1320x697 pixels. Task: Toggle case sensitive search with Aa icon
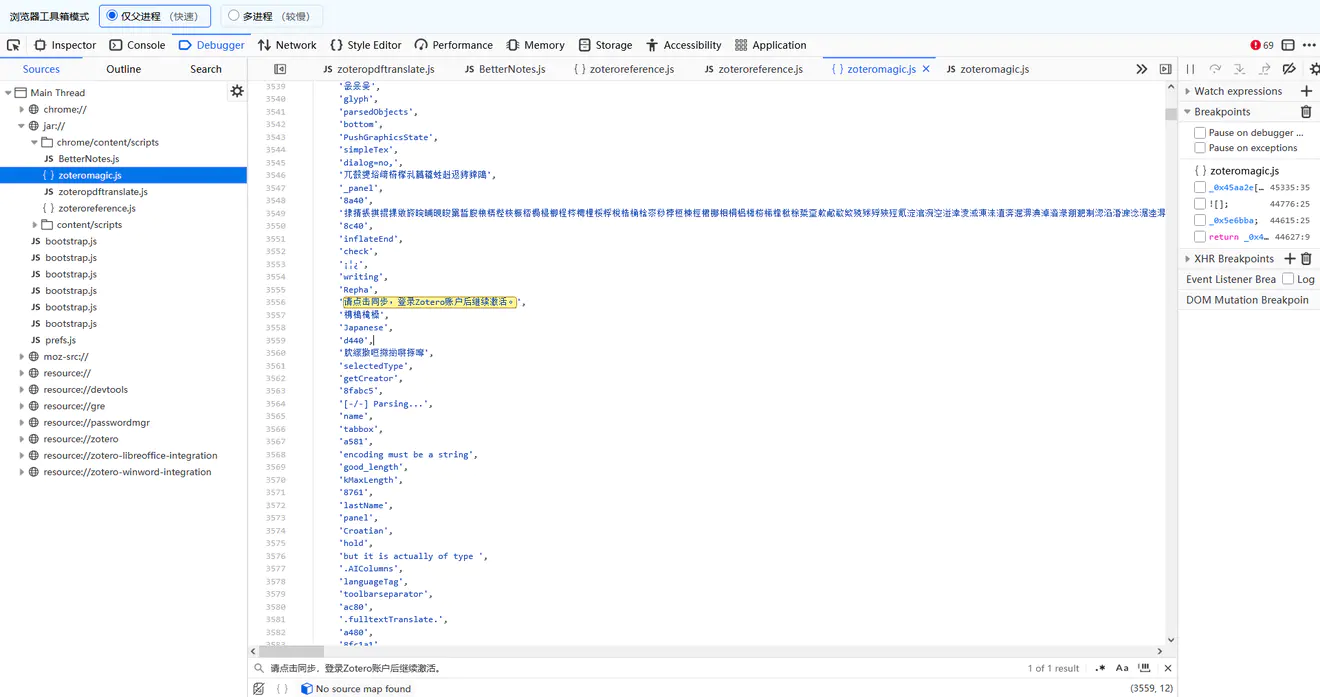pyautogui.click(x=1122, y=667)
